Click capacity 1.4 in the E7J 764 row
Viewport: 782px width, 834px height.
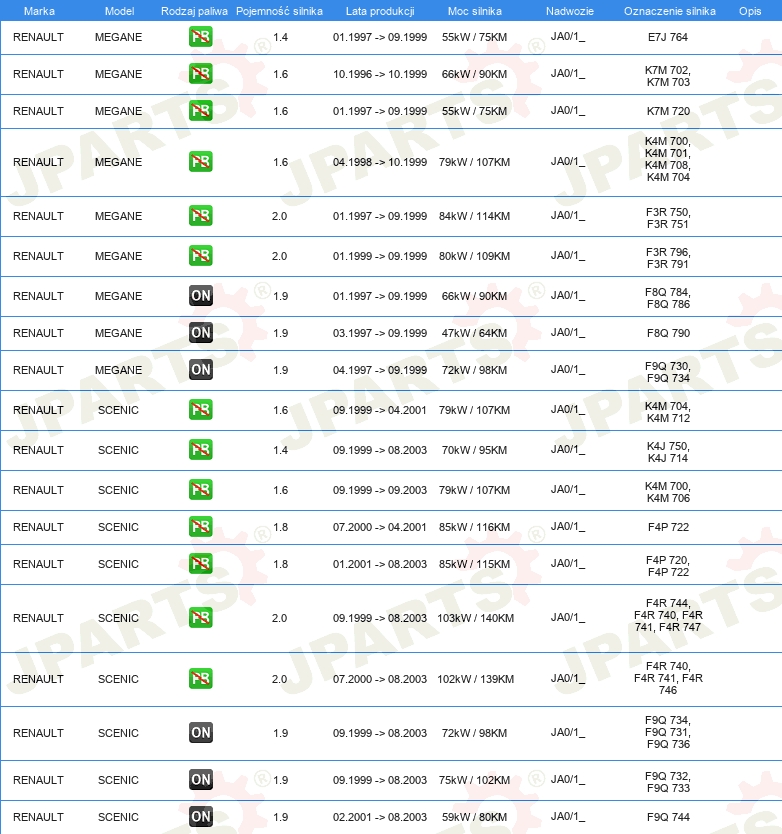tap(280, 38)
